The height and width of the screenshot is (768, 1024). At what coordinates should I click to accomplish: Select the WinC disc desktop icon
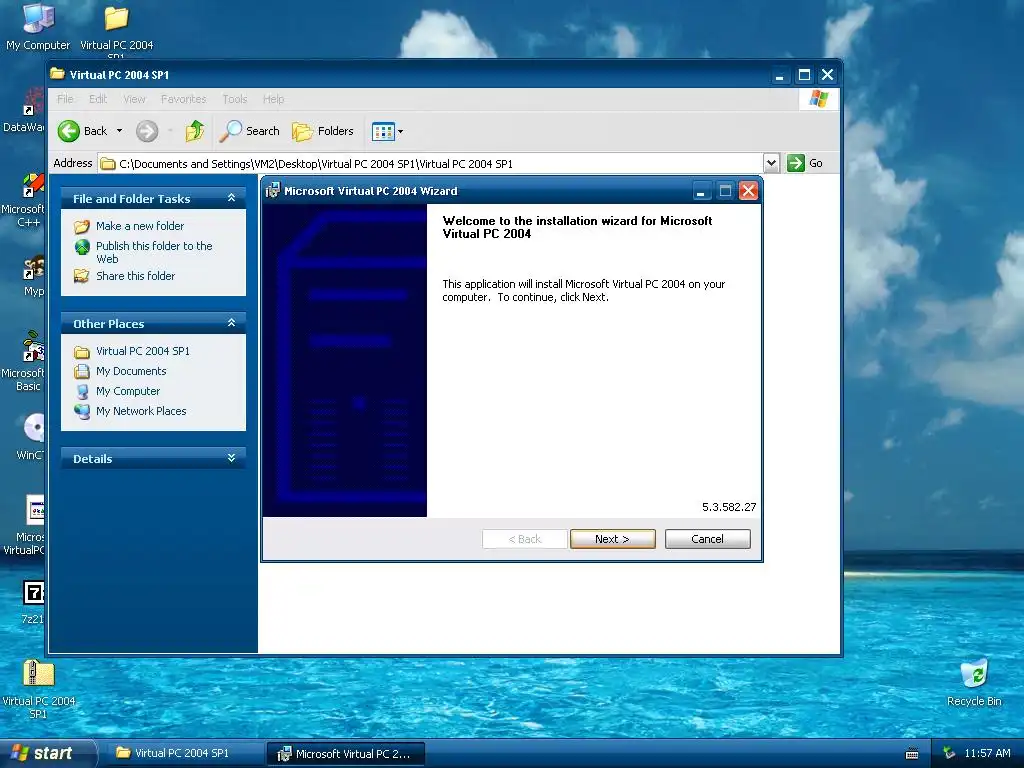pos(33,429)
